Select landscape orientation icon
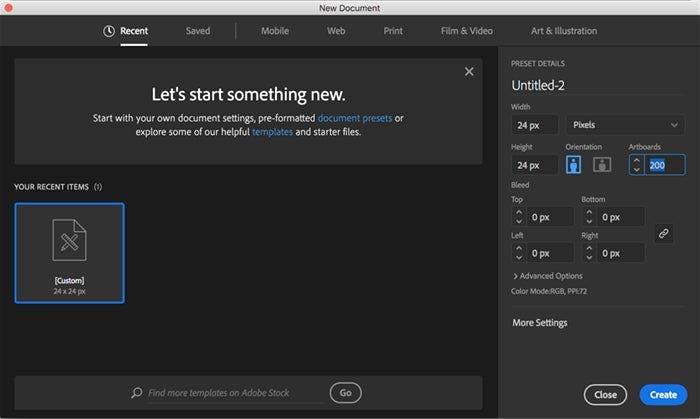 [x=602, y=164]
